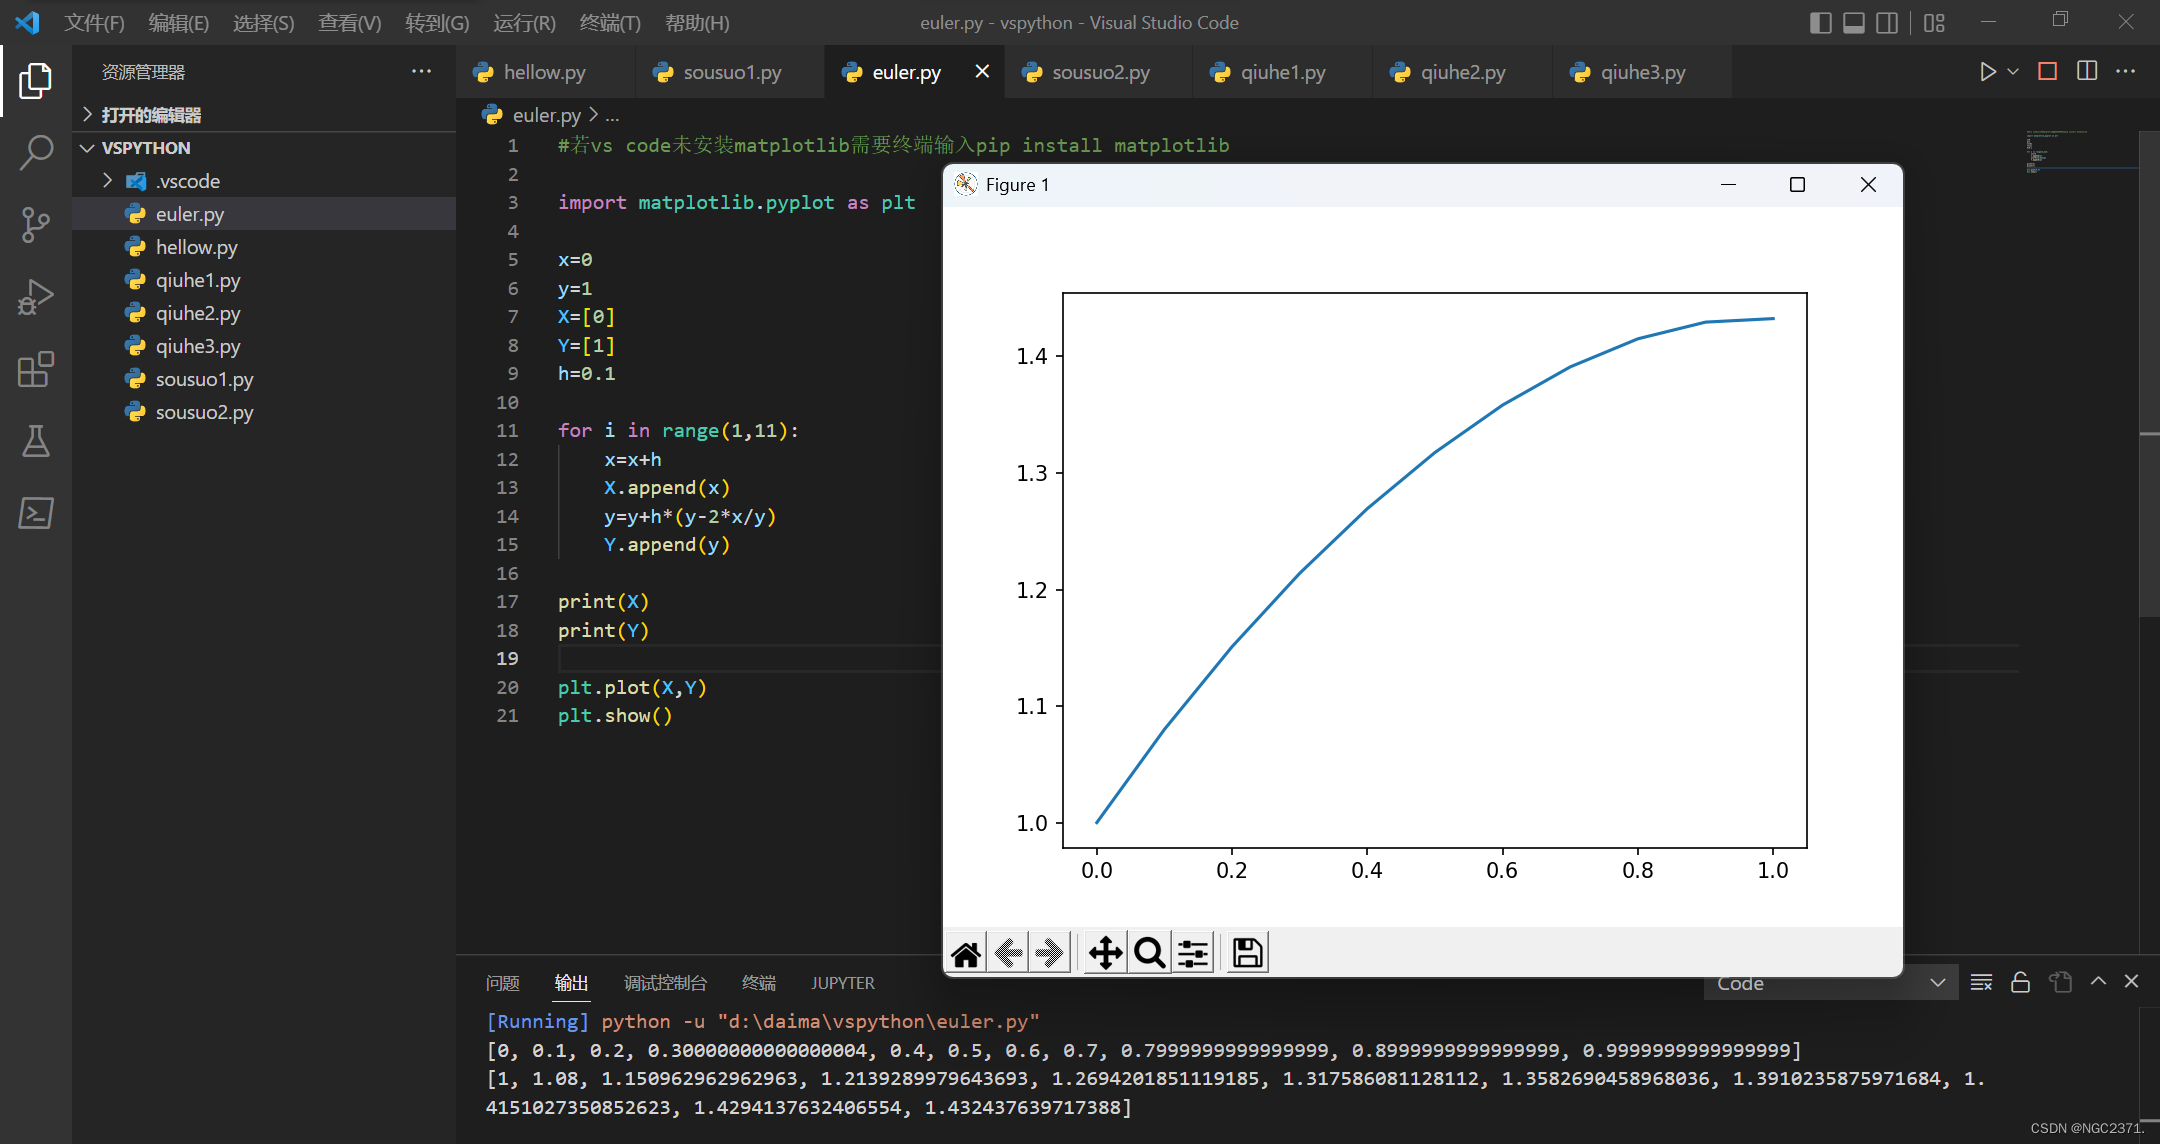Open Run and Debug view

point(36,297)
